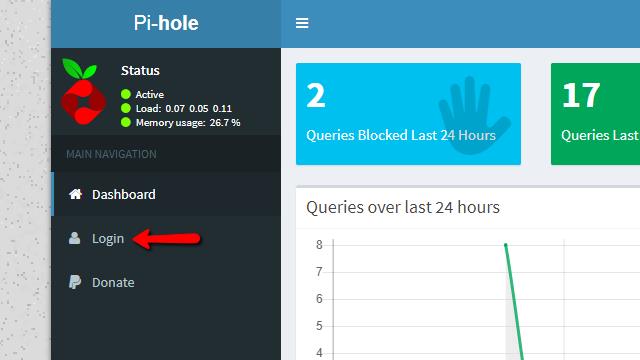Toggle sidebar with the hamburger menu icon
The height and width of the screenshot is (360, 640).
point(302,23)
